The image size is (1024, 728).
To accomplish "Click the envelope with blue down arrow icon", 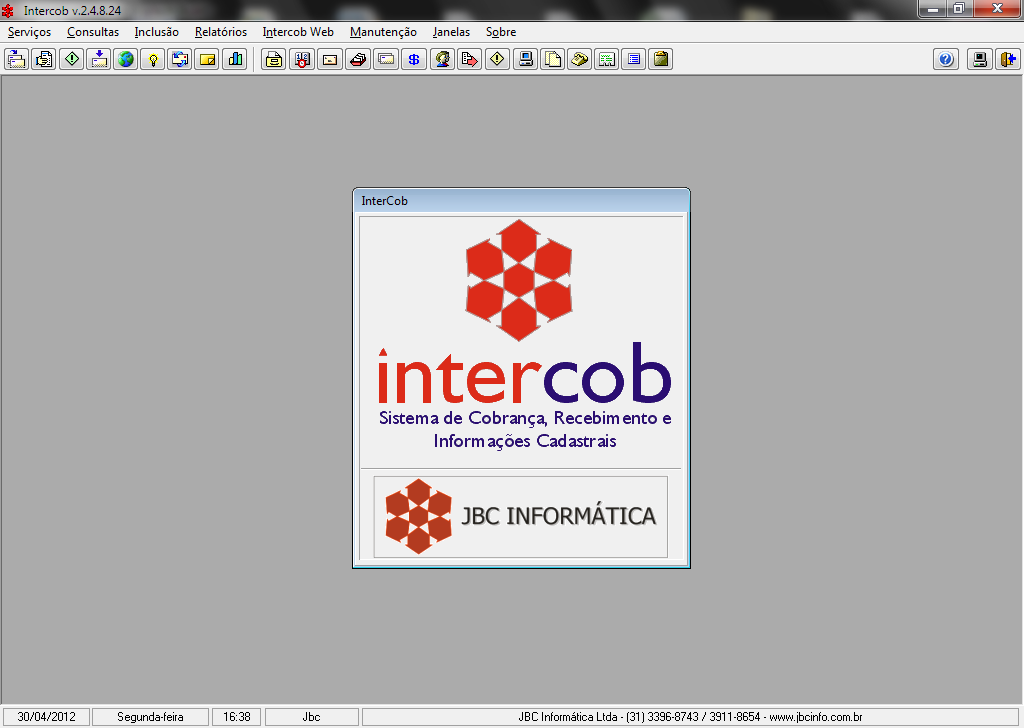I will [99, 59].
